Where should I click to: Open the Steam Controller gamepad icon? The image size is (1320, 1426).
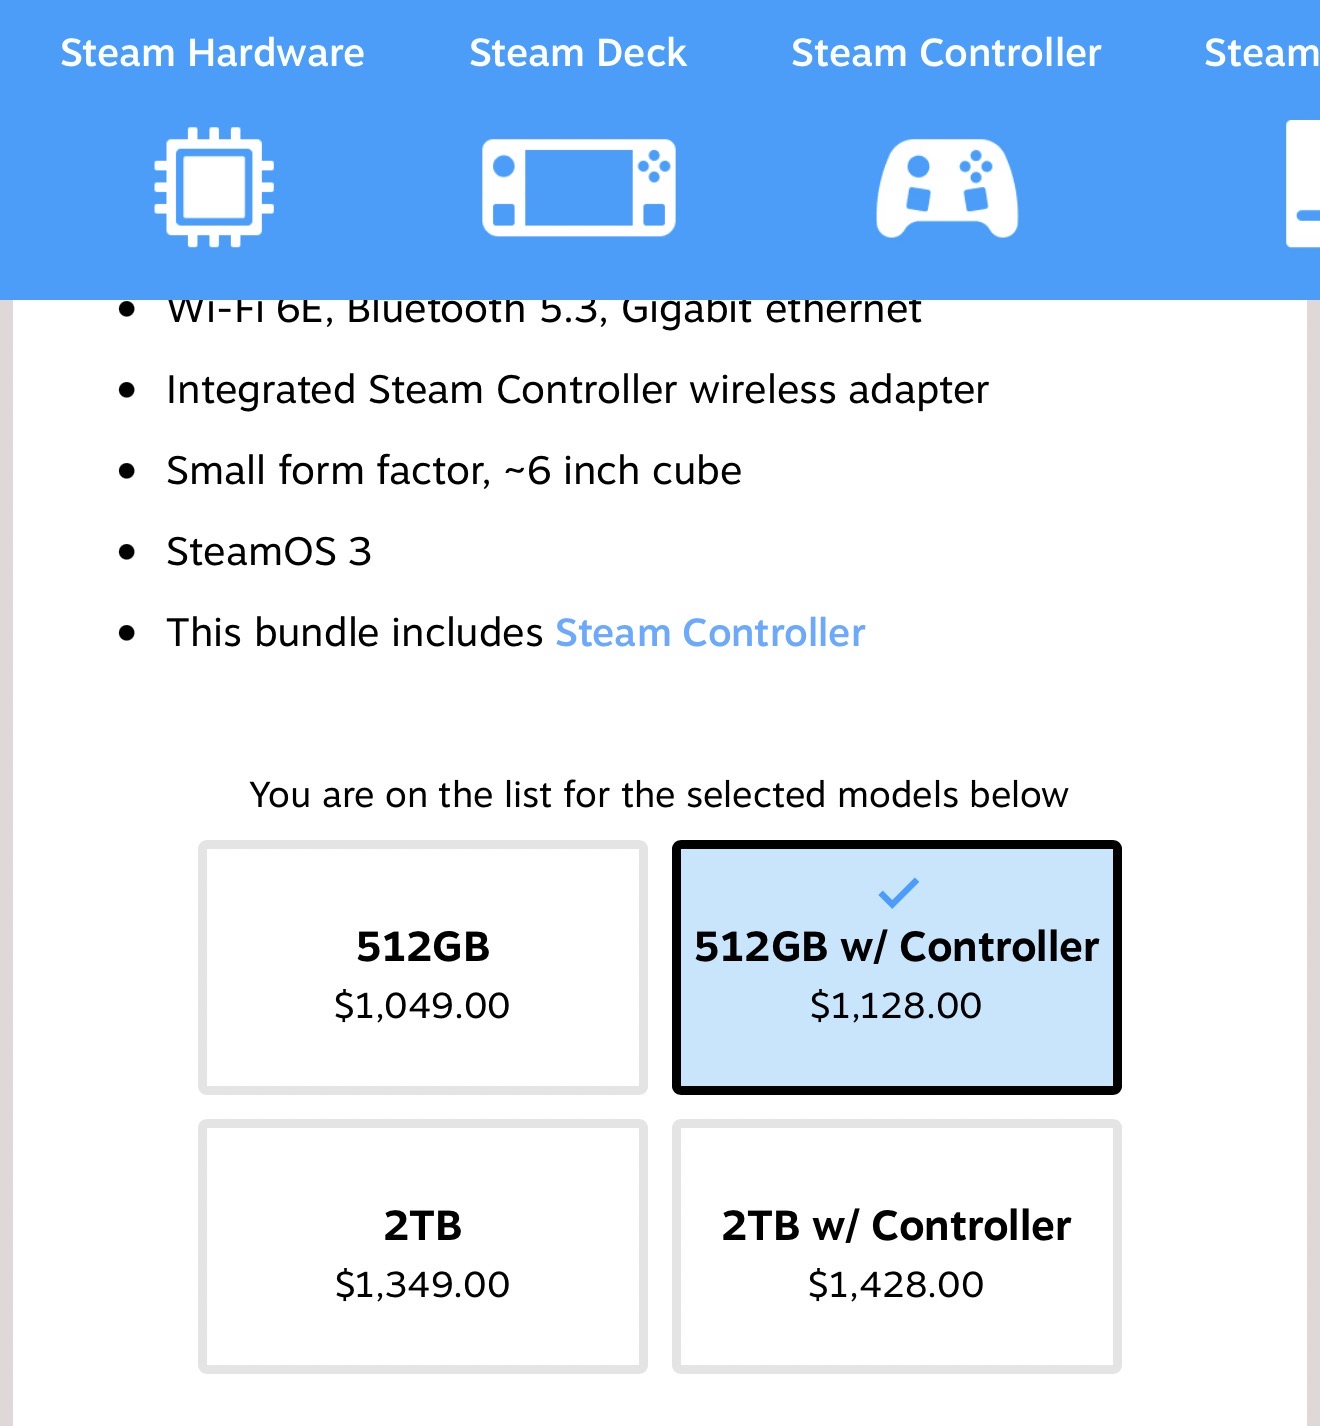point(947,188)
